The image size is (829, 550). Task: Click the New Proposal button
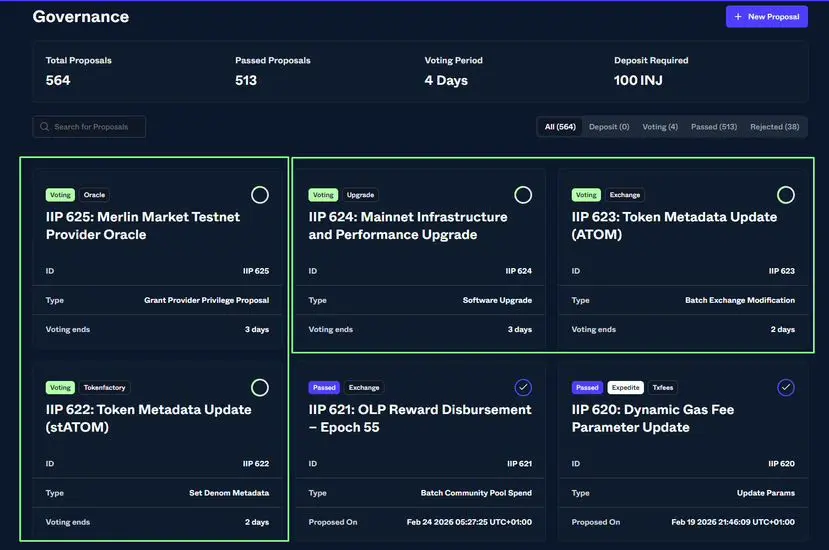pos(766,17)
